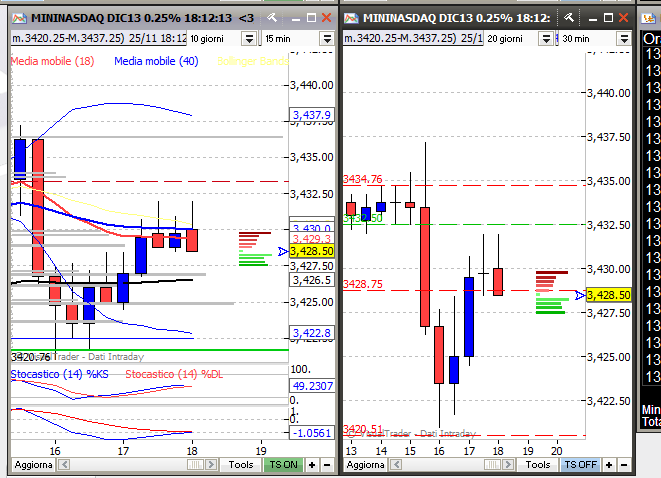Zoom out with minus button on right chart
Screen dimensions: 661x478
(x=624, y=465)
